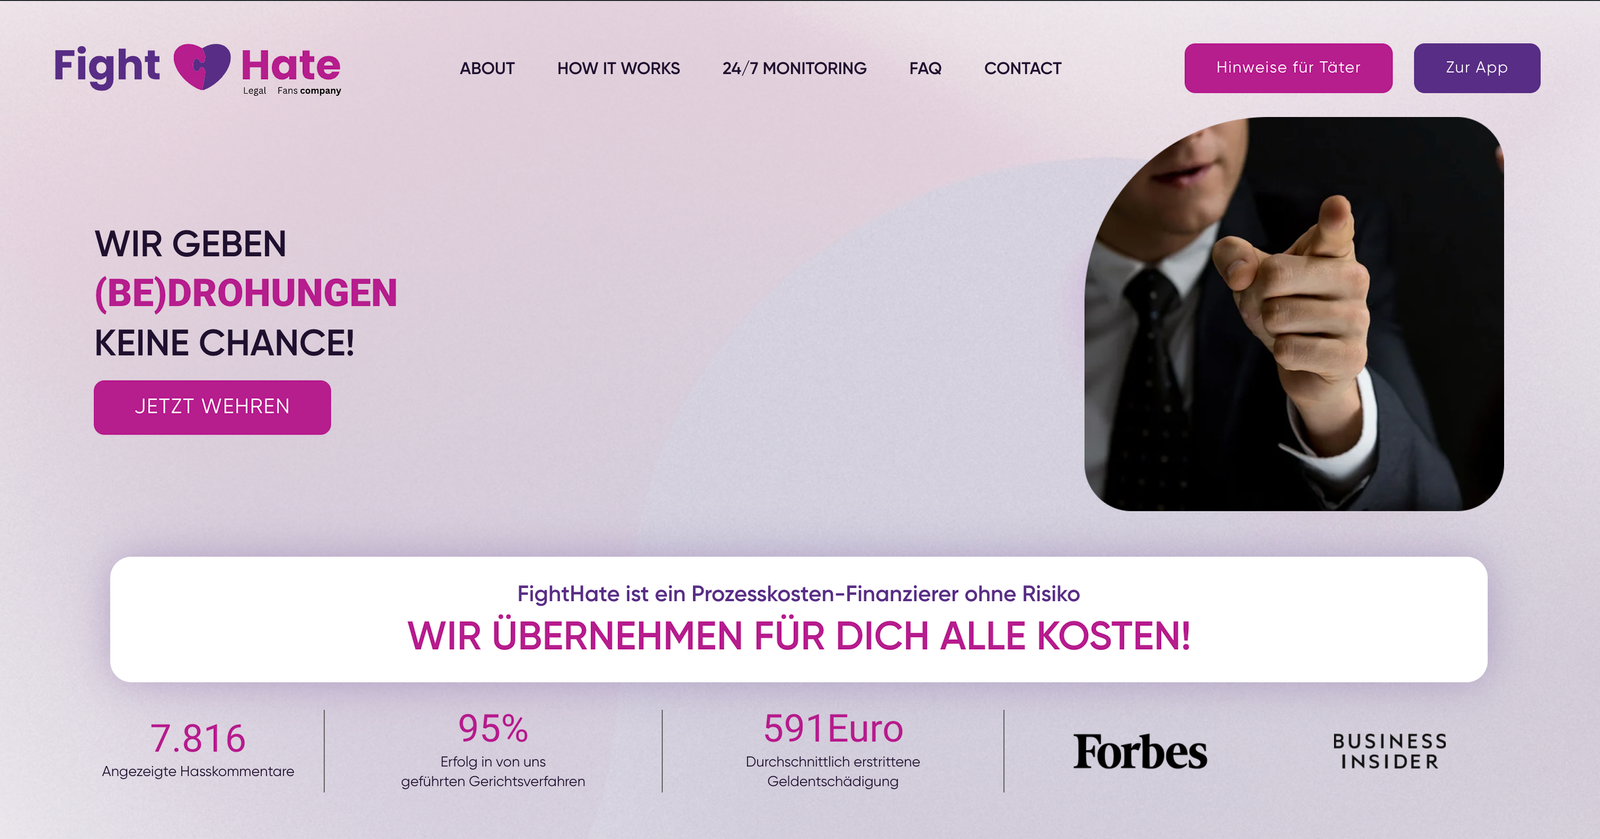Open the Contact navigation link

(x=1022, y=68)
